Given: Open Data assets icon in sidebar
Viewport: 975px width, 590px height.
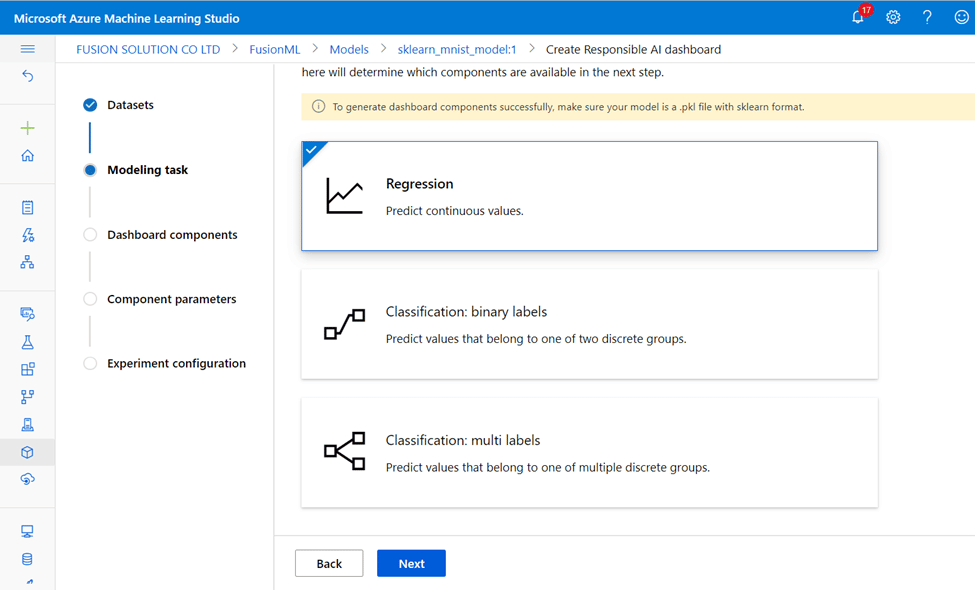Looking at the screenshot, I should pyautogui.click(x=27, y=314).
